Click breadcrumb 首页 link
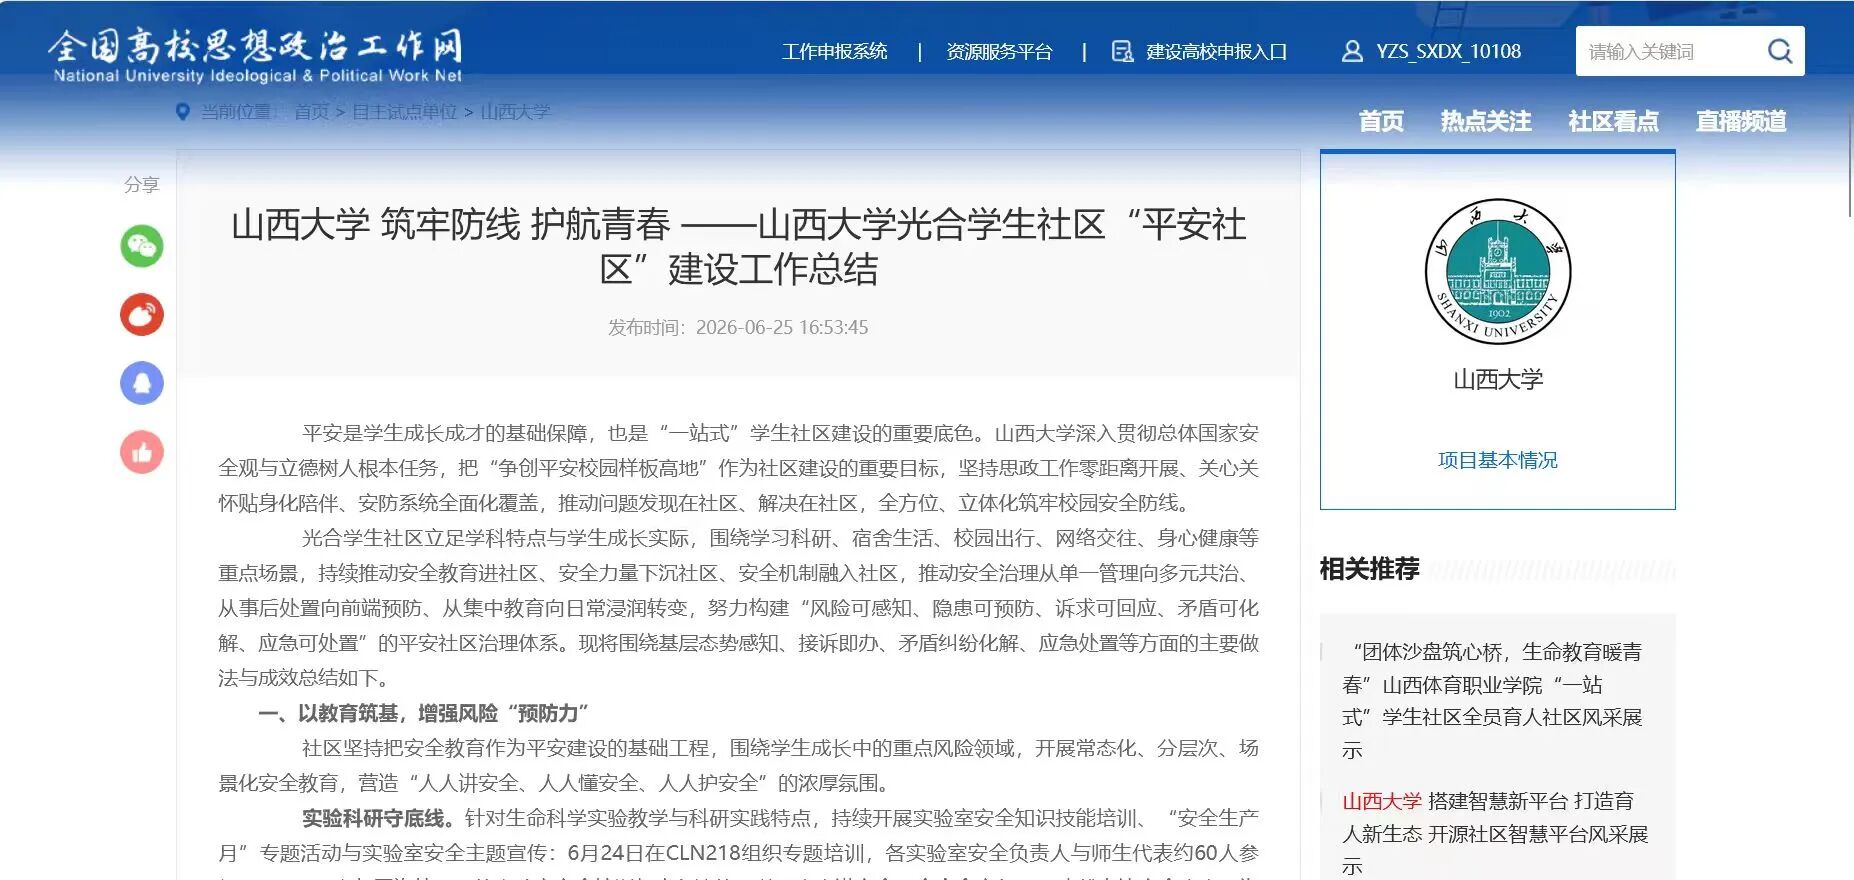 [311, 112]
